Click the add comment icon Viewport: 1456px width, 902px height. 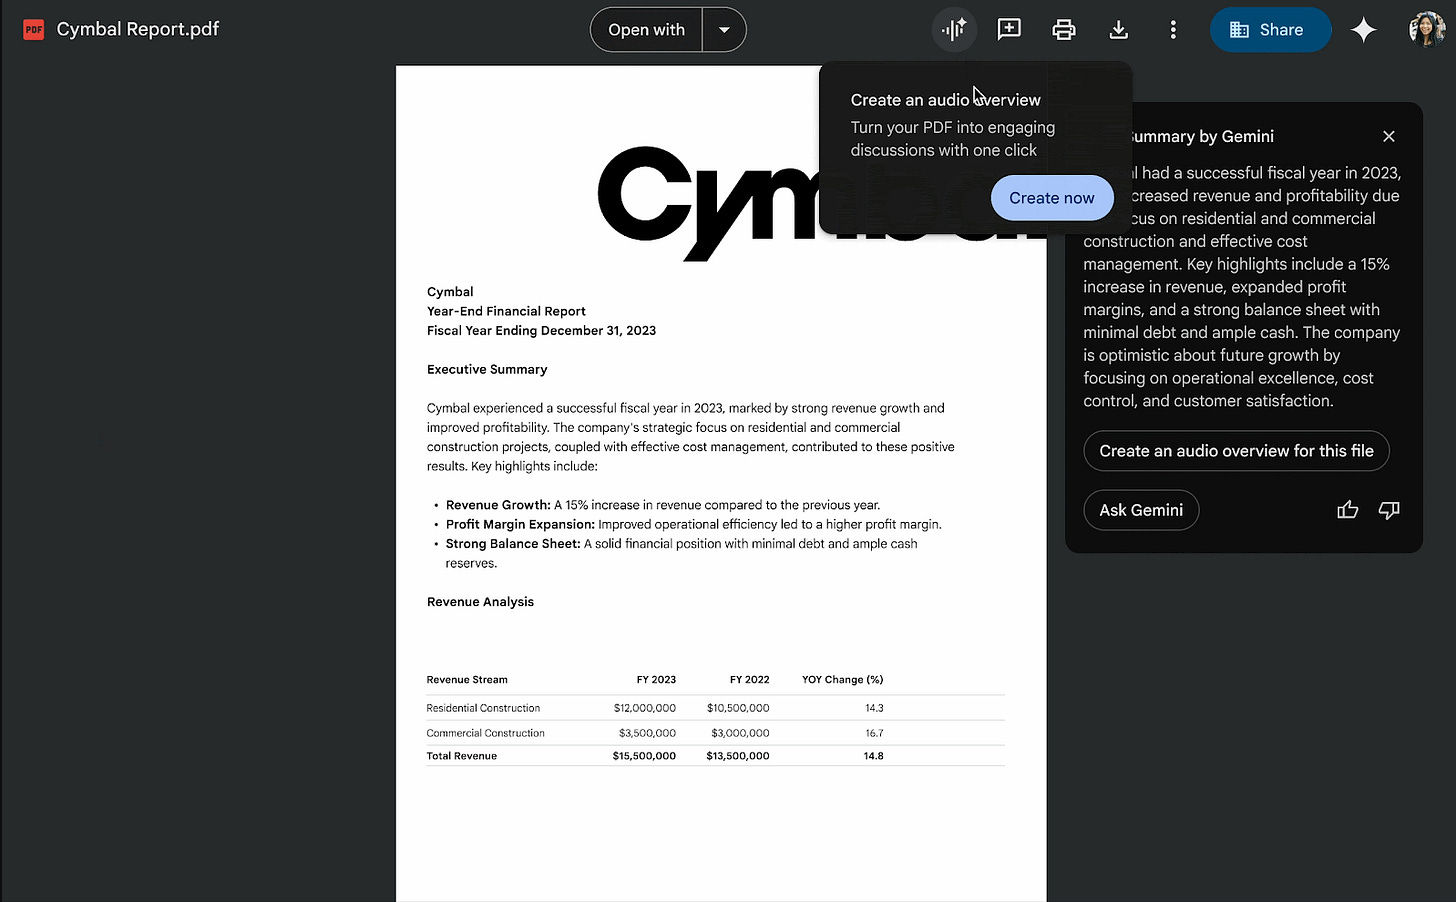(1009, 30)
